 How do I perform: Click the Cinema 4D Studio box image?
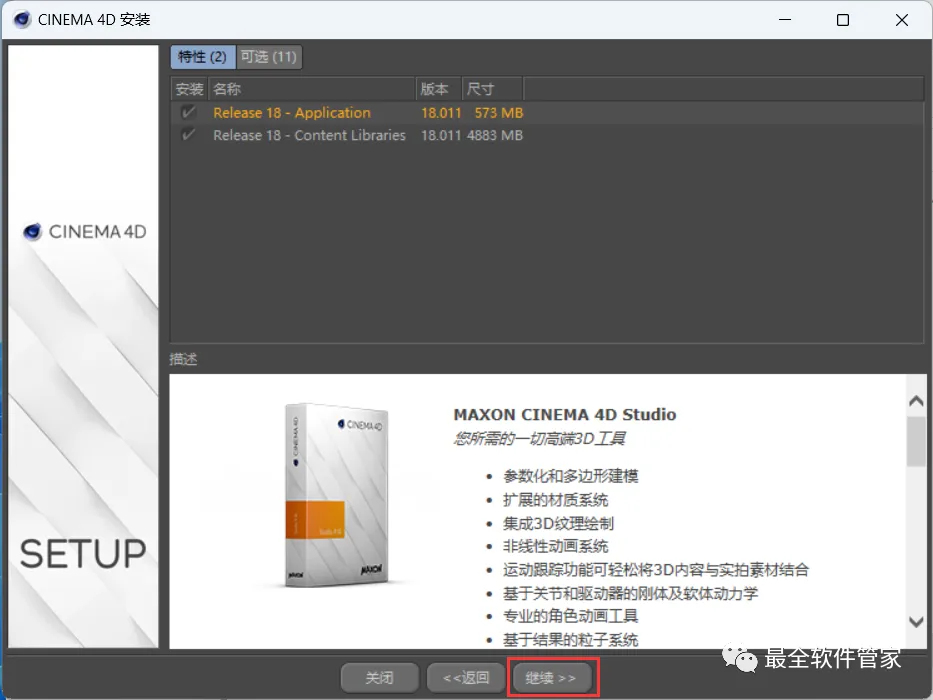pyautogui.click(x=336, y=495)
